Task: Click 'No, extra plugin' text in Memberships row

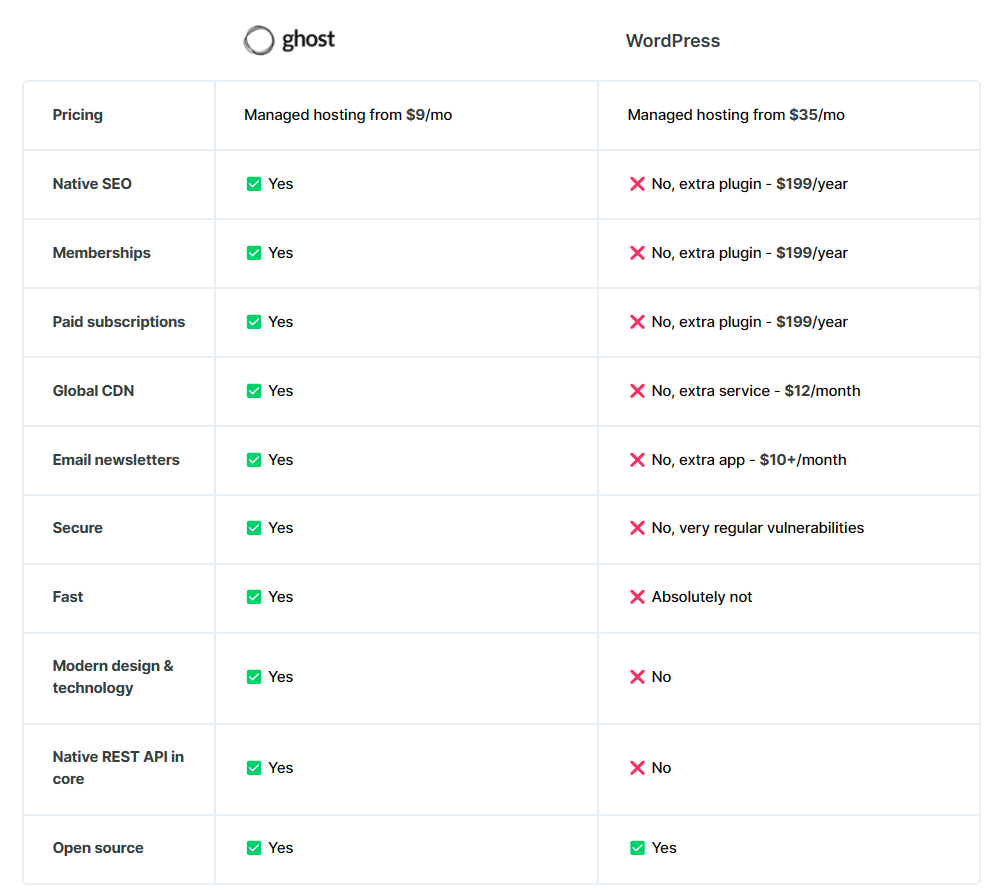Action: [707, 253]
